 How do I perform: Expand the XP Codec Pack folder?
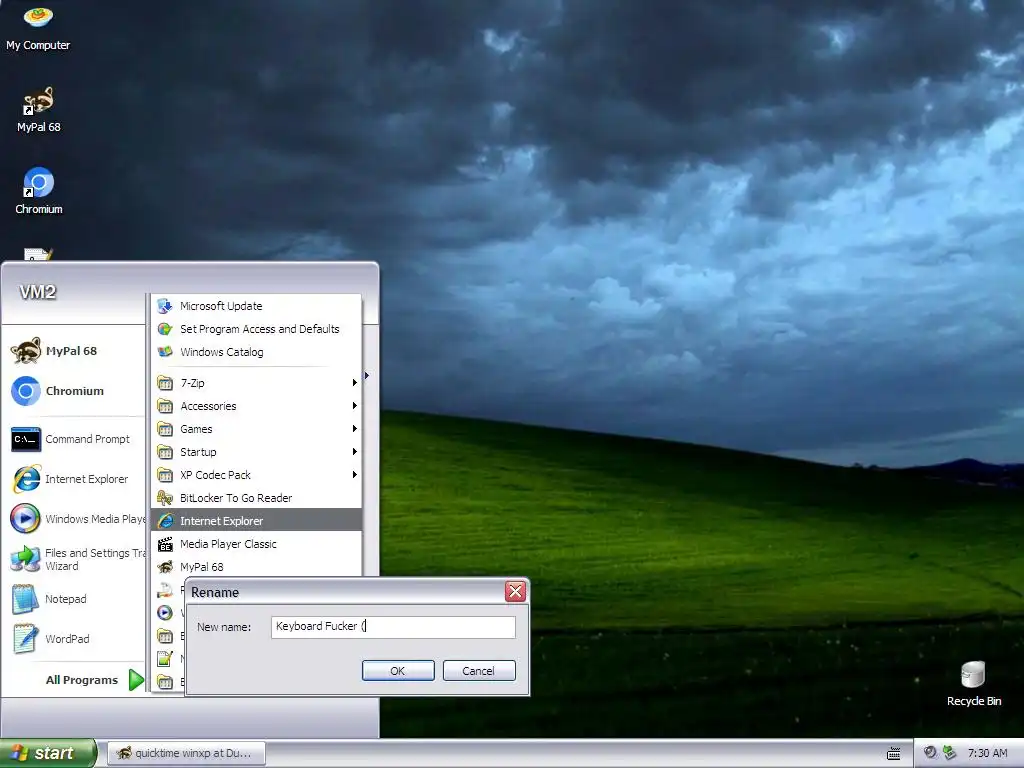point(256,474)
